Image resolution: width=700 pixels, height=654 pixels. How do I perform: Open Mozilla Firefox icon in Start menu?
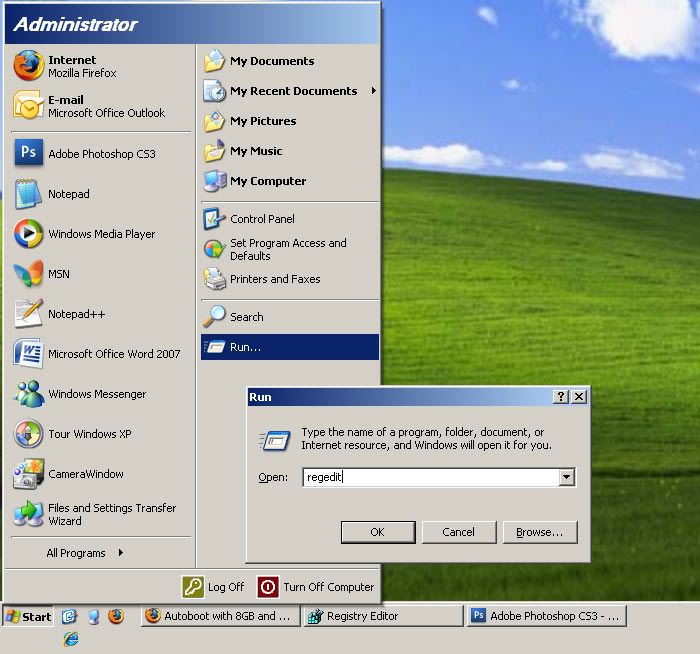29,66
